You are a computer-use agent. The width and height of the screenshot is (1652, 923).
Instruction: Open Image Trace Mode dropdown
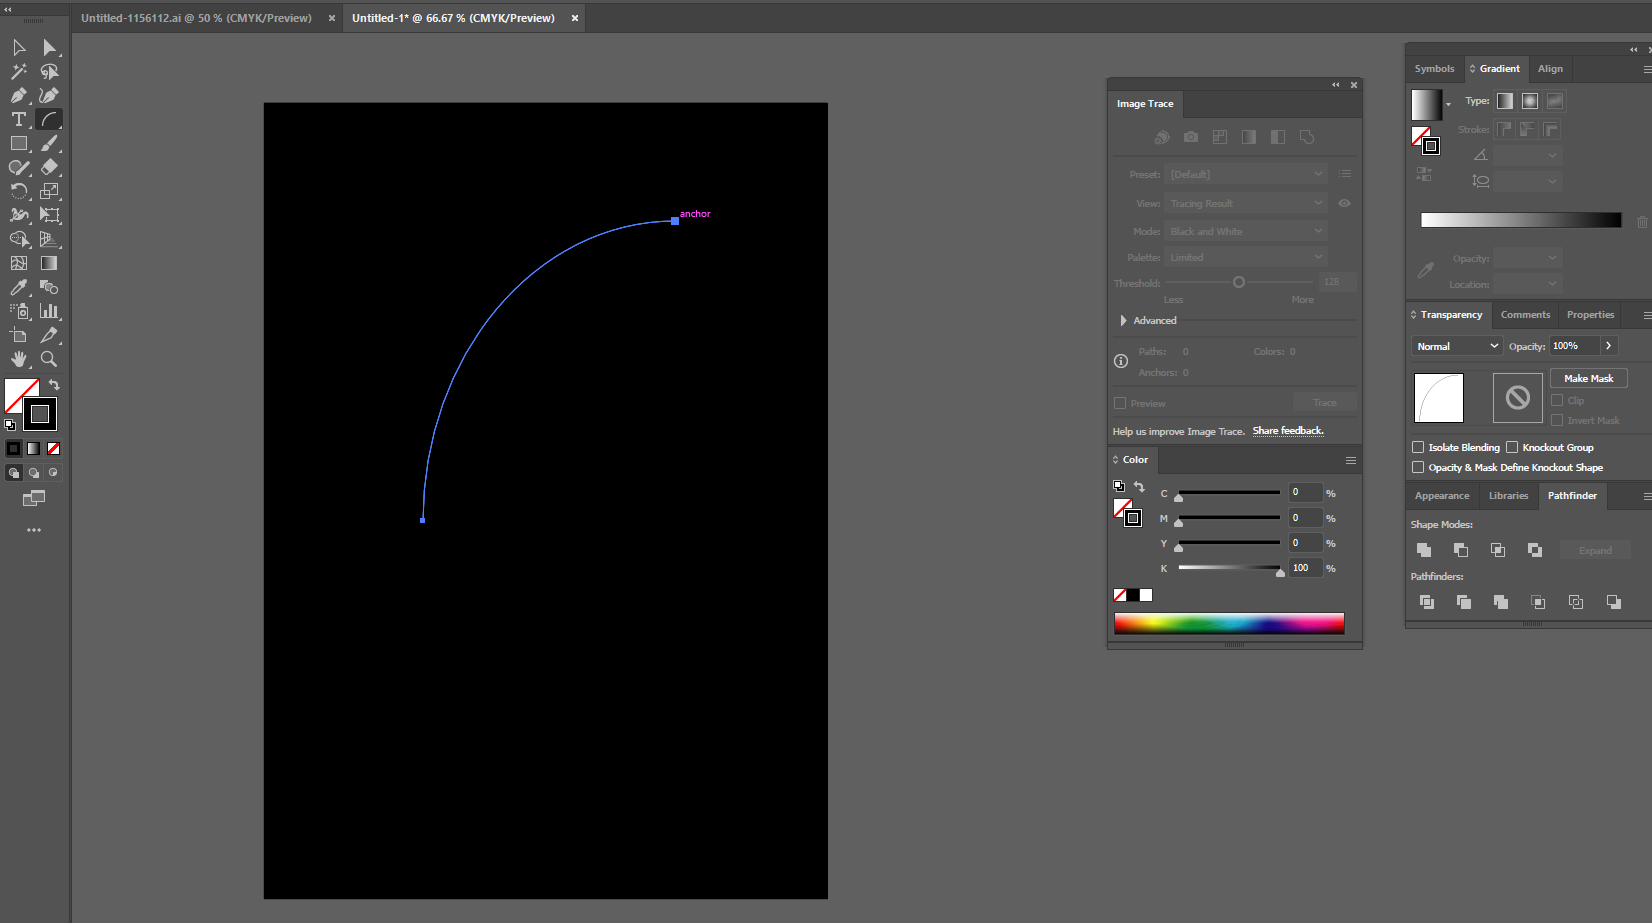point(1246,231)
